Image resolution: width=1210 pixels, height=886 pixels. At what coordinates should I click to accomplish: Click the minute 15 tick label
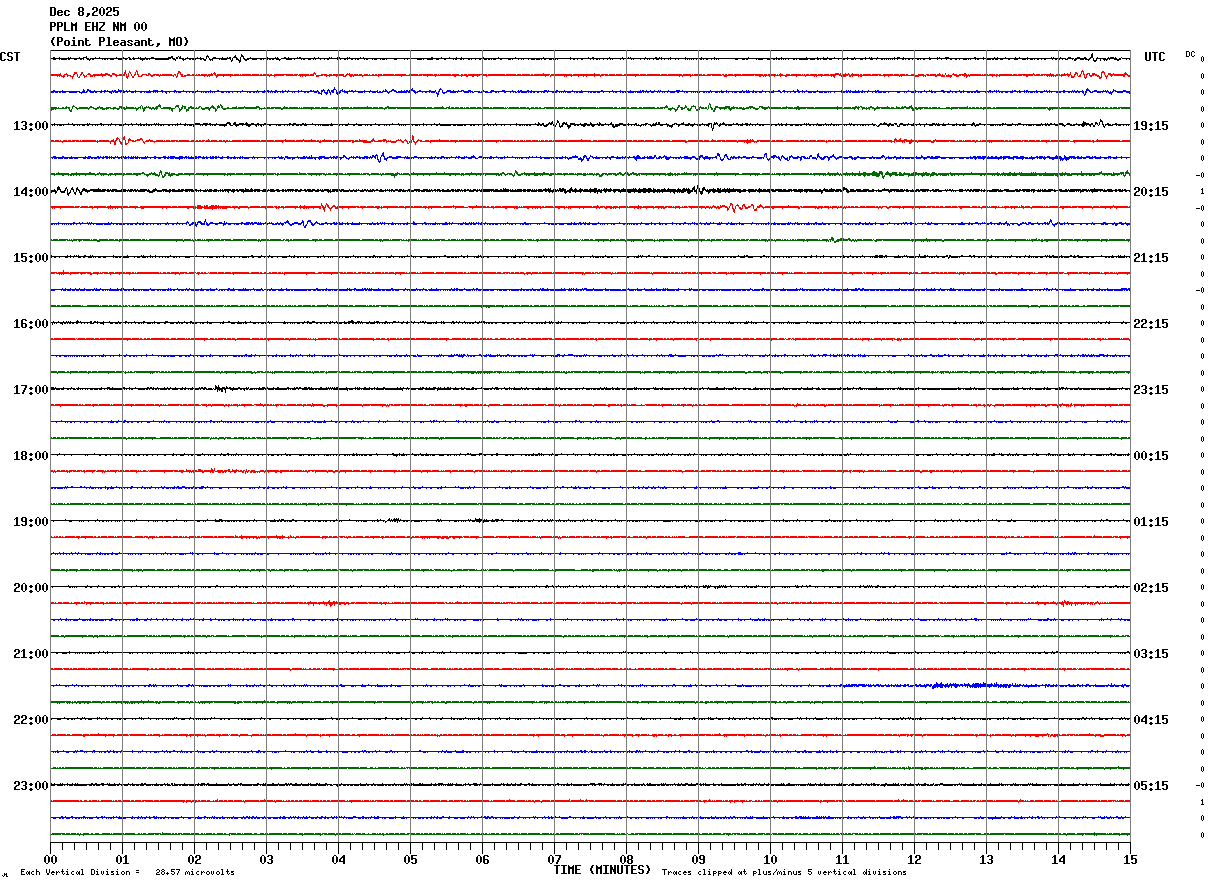pyautogui.click(x=1129, y=859)
